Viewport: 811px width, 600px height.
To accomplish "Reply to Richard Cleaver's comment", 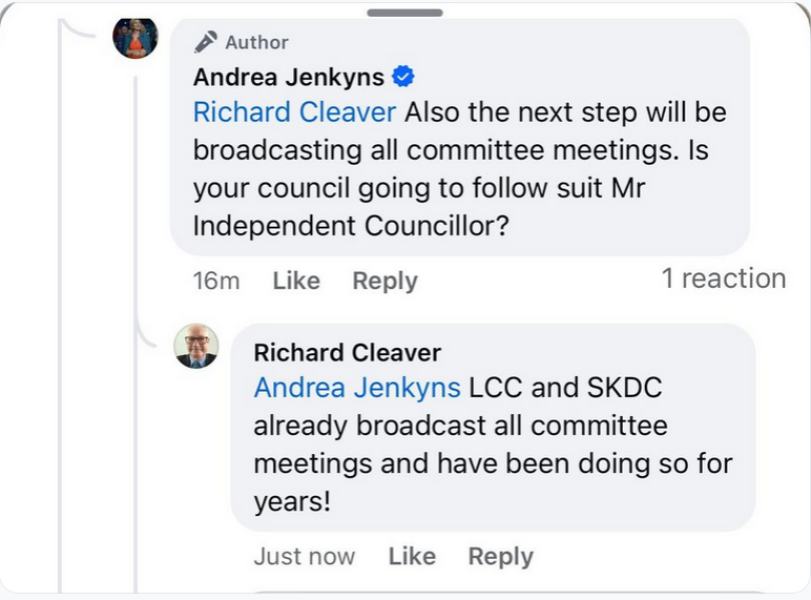I will coord(501,556).
